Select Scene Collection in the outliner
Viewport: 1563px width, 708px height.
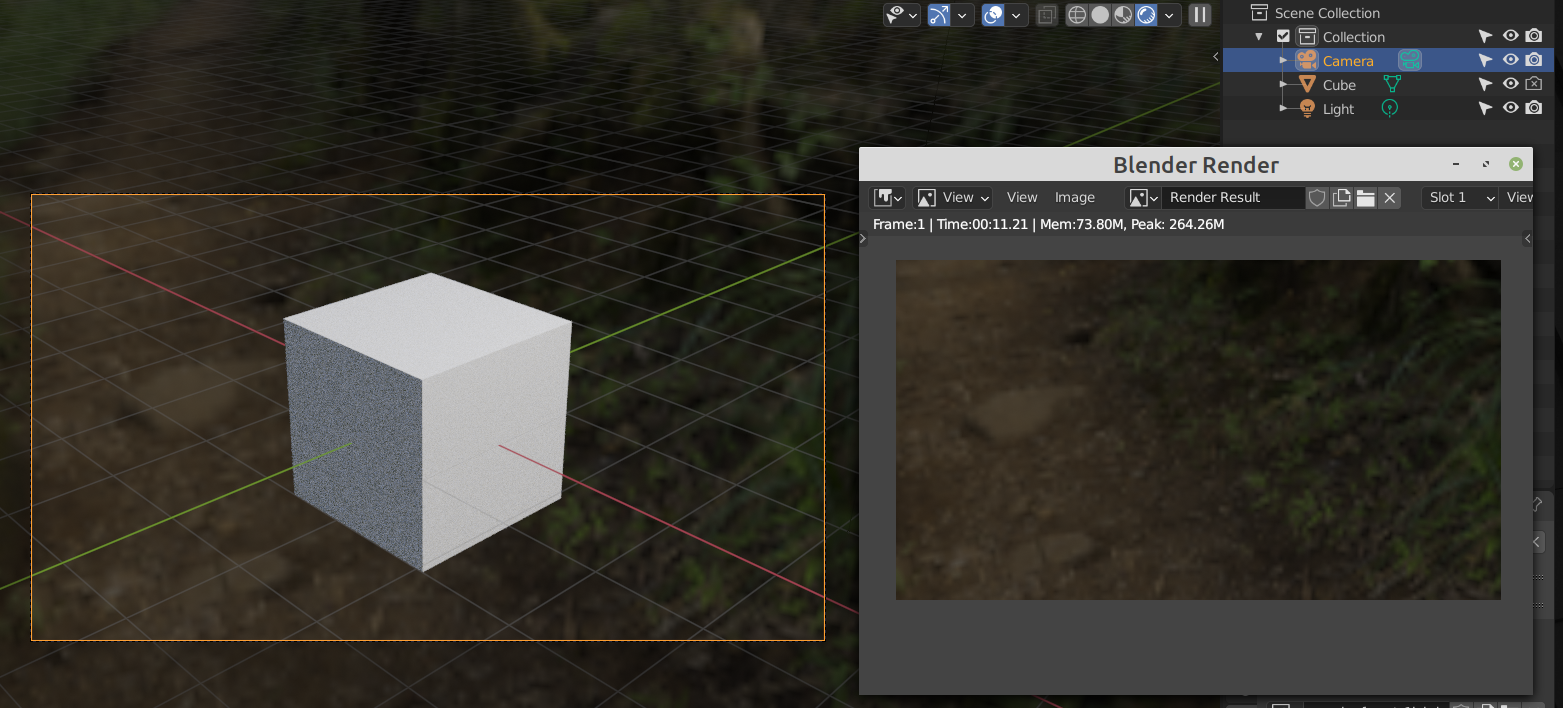(x=1325, y=12)
